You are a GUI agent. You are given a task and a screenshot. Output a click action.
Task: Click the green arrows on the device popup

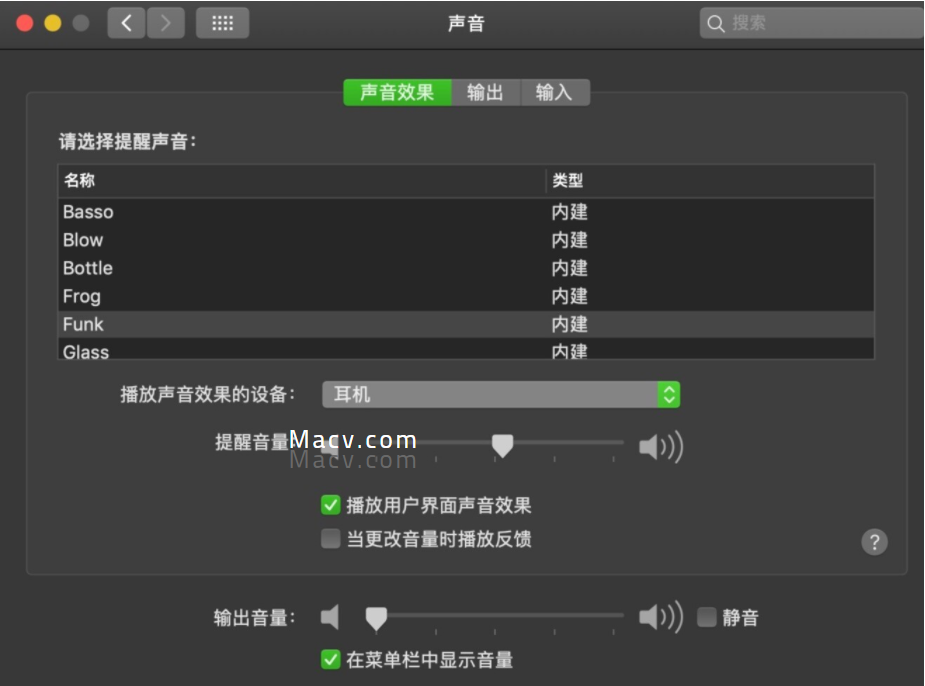tap(669, 394)
